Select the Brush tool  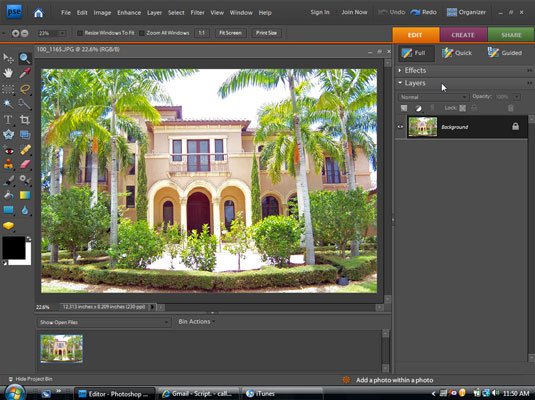pyautogui.click(x=8, y=180)
